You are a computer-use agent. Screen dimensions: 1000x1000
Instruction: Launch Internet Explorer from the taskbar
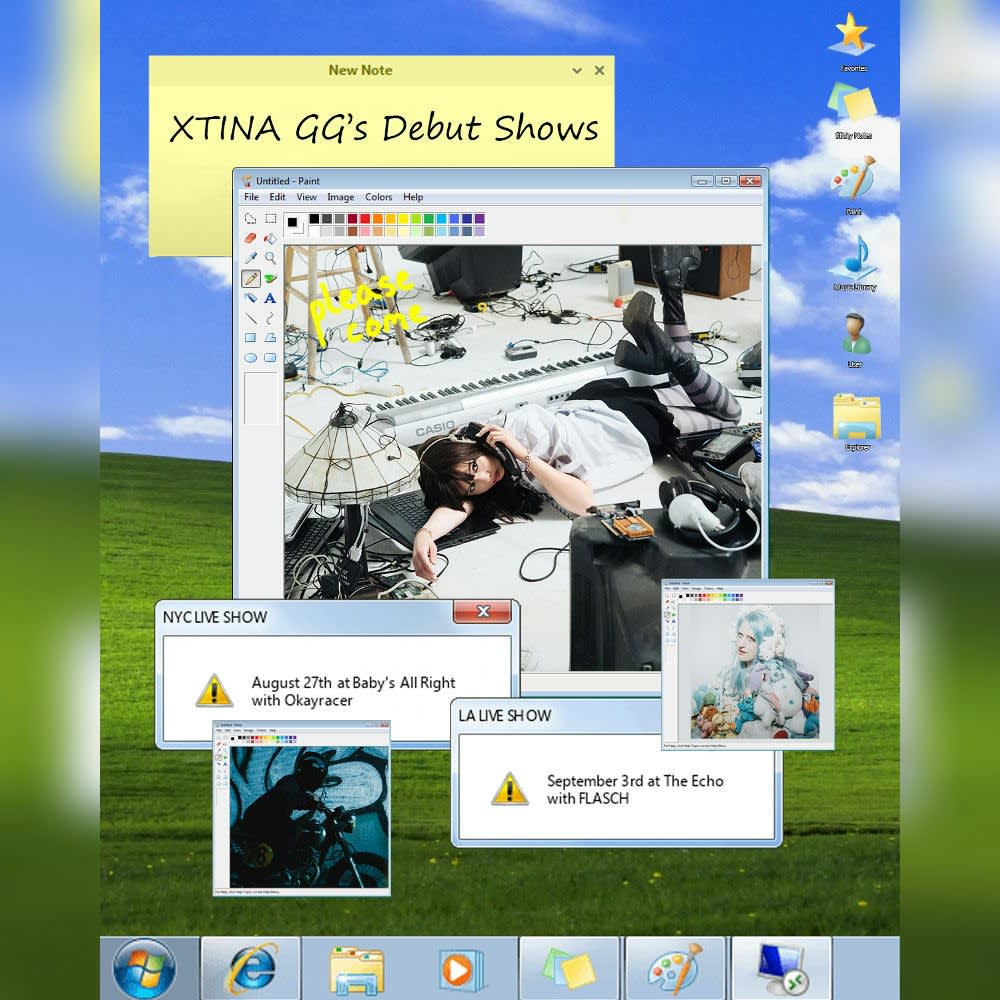[251, 969]
